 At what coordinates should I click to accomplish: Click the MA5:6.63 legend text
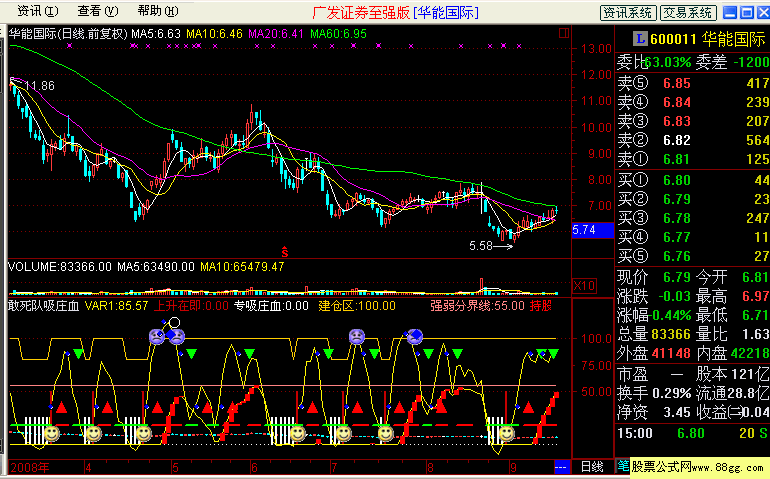click(156, 34)
